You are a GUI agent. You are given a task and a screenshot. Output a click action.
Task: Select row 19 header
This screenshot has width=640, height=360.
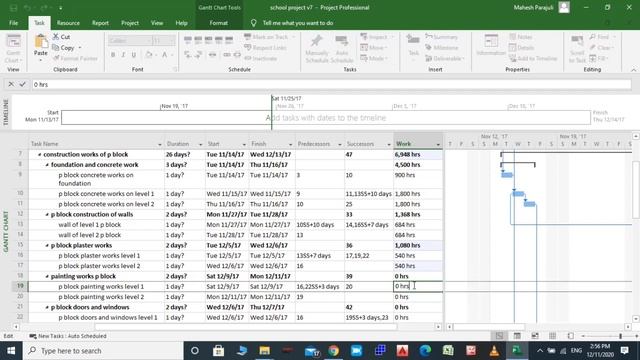(x=20, y=287)
